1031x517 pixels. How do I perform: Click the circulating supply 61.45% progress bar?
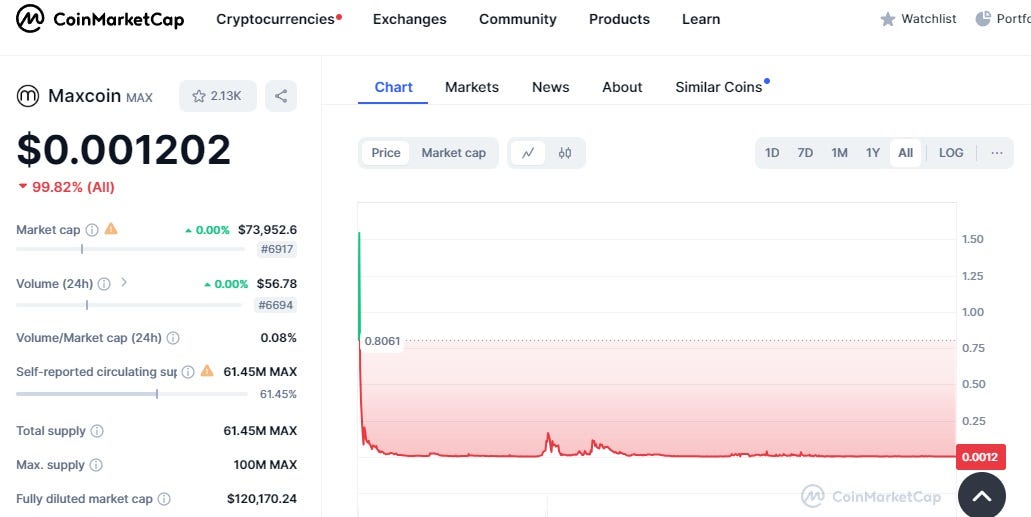132,394
